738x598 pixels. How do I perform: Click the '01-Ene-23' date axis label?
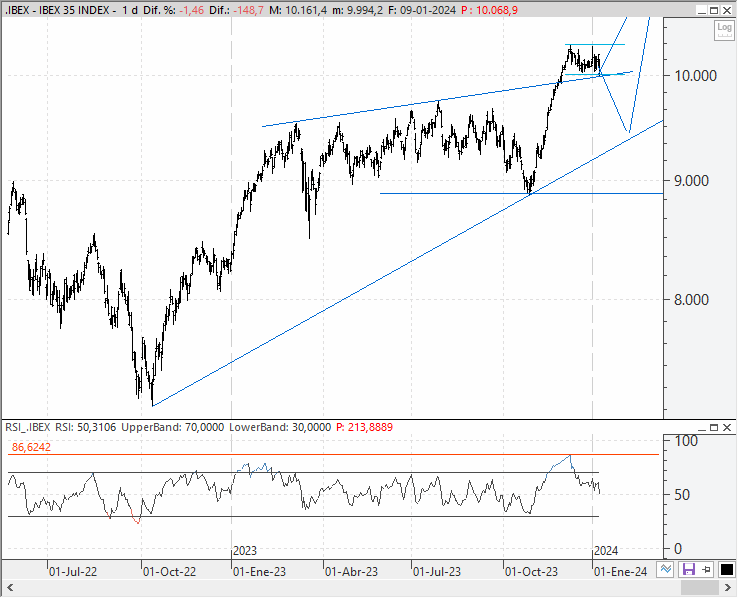(259, 572)
